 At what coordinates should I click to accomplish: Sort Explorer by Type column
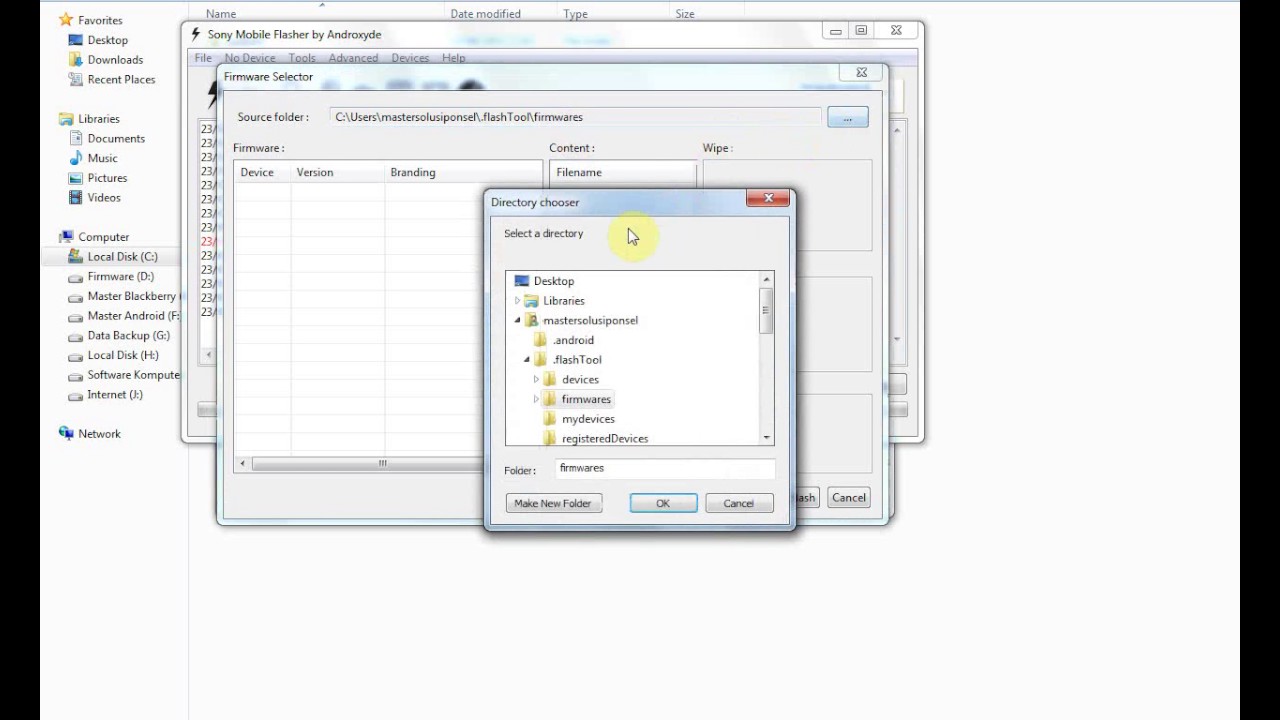575,14
